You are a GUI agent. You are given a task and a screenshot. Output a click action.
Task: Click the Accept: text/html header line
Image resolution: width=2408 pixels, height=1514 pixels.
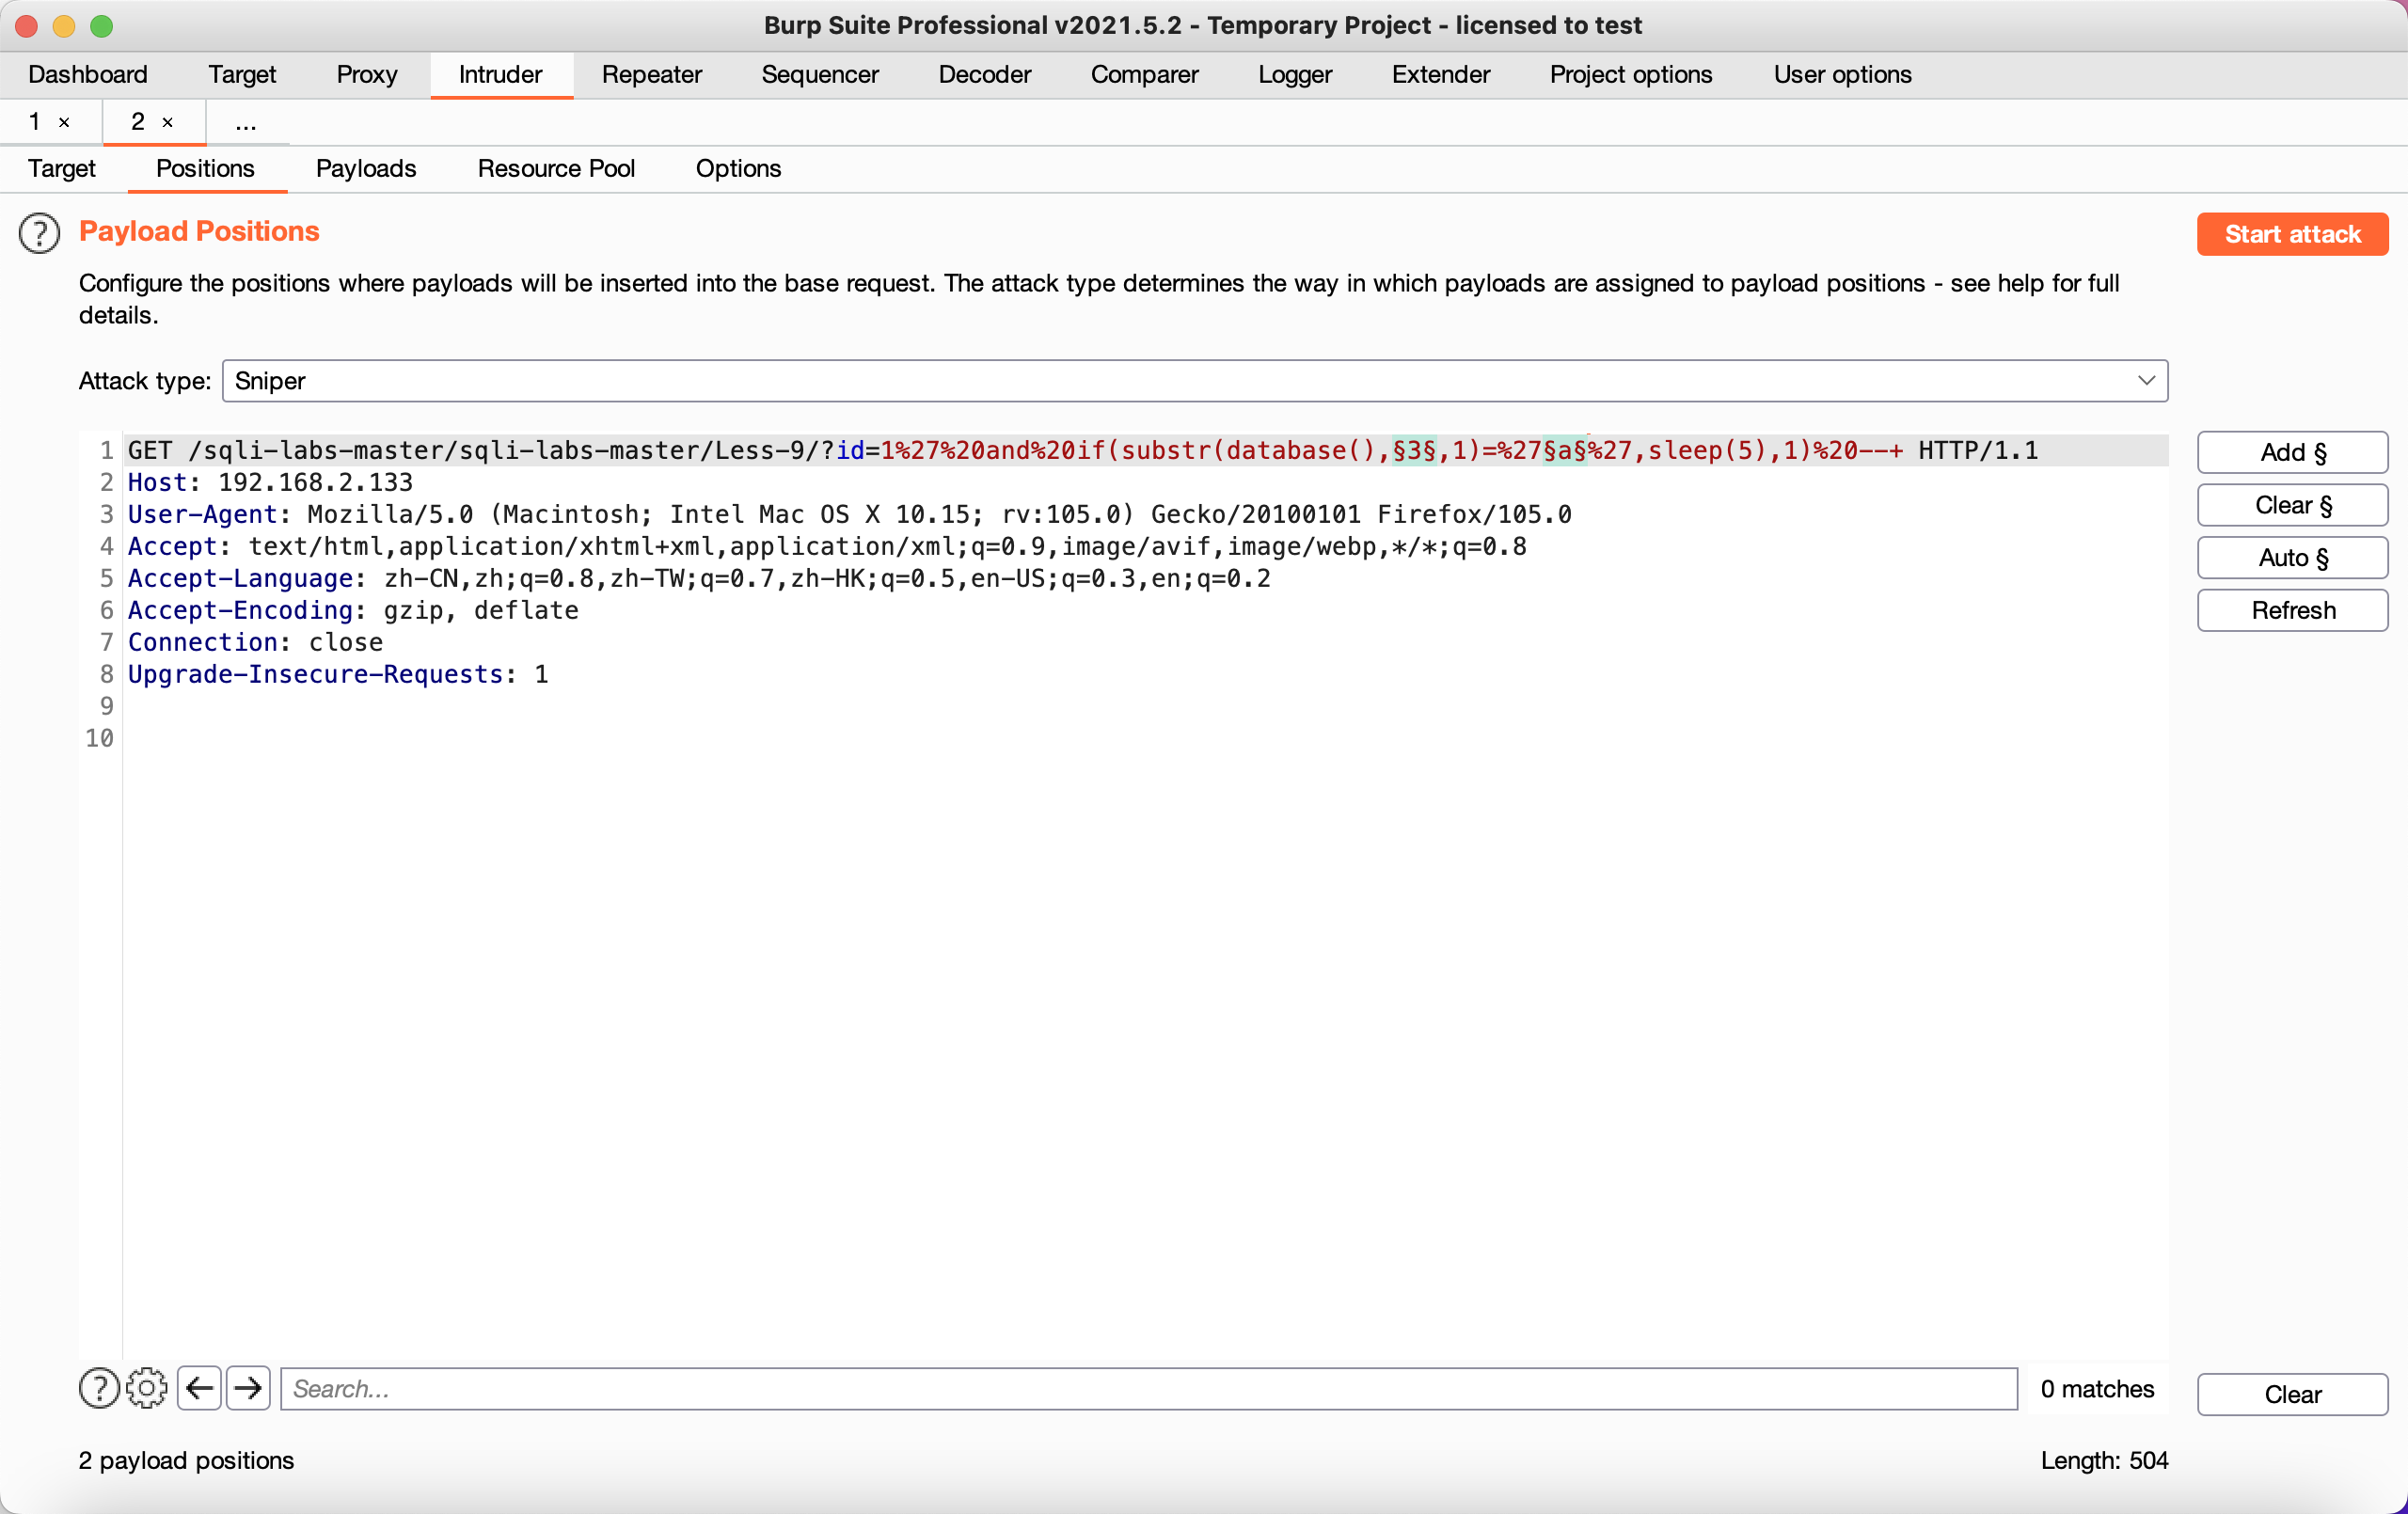point(827,546)
